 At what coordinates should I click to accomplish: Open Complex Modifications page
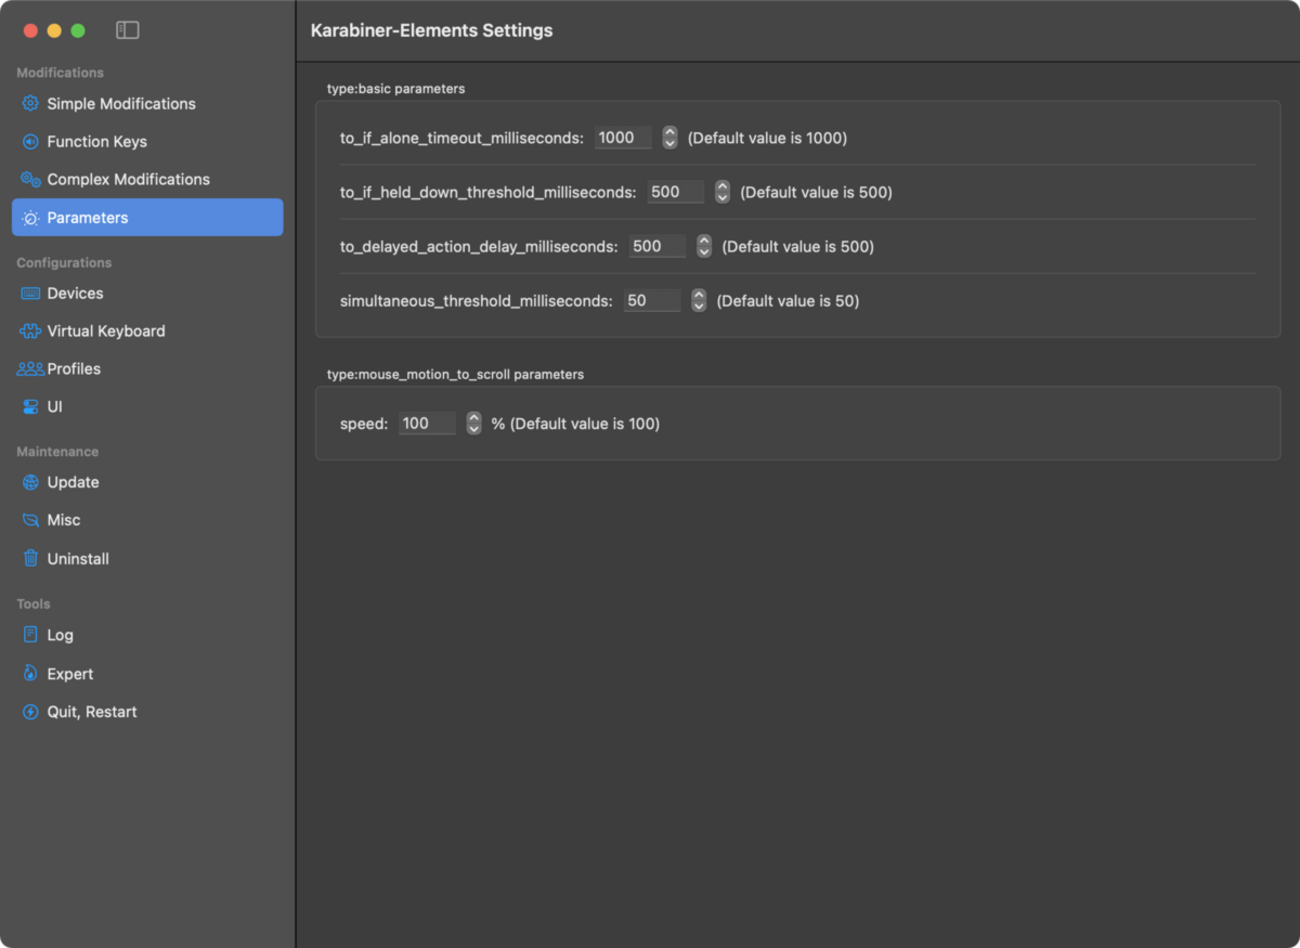147,179
